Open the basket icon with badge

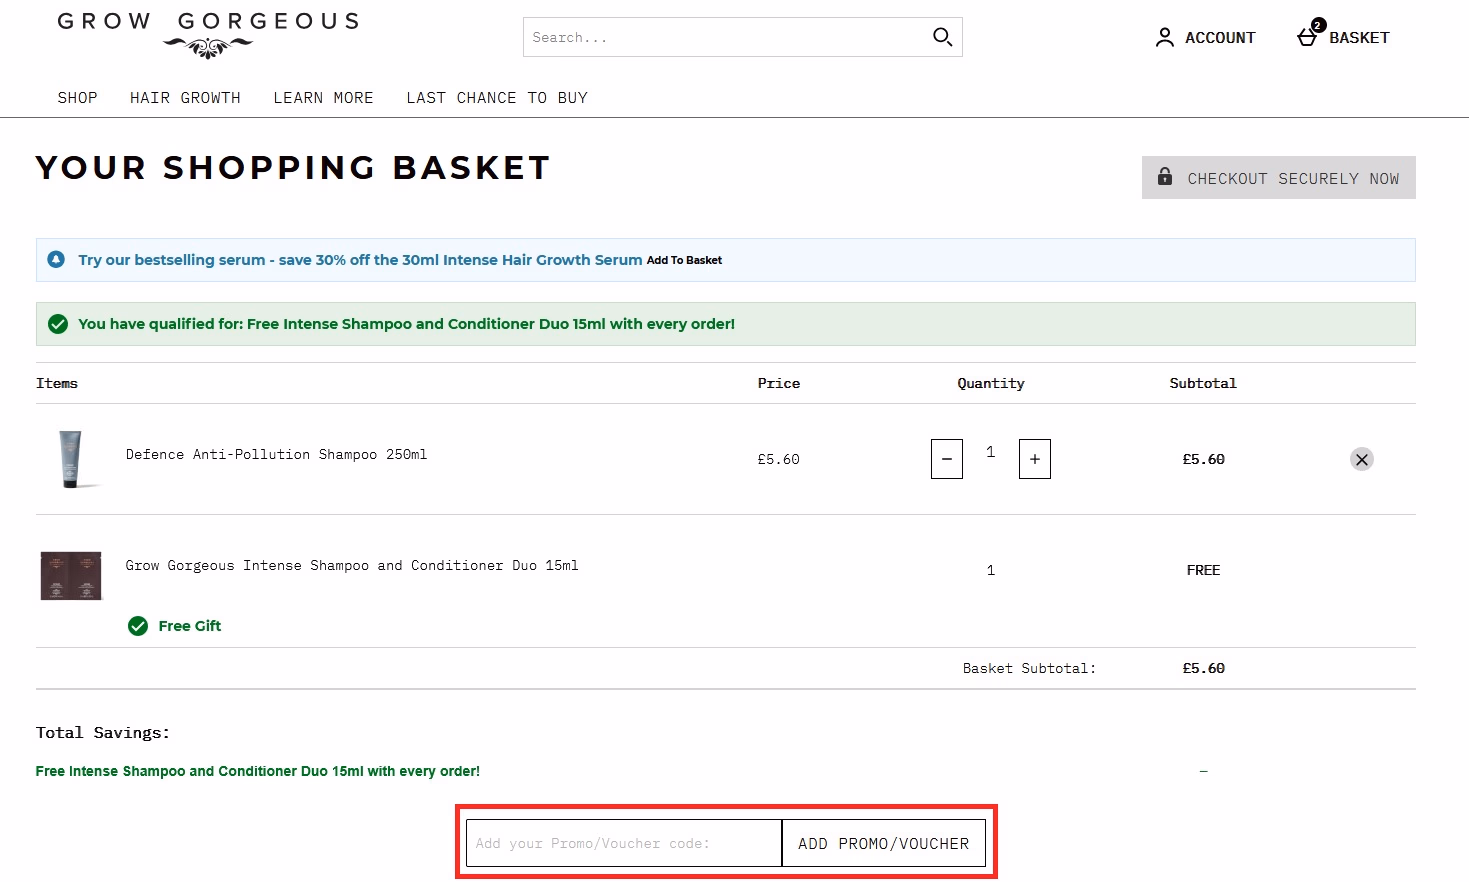coord(1309,35)
